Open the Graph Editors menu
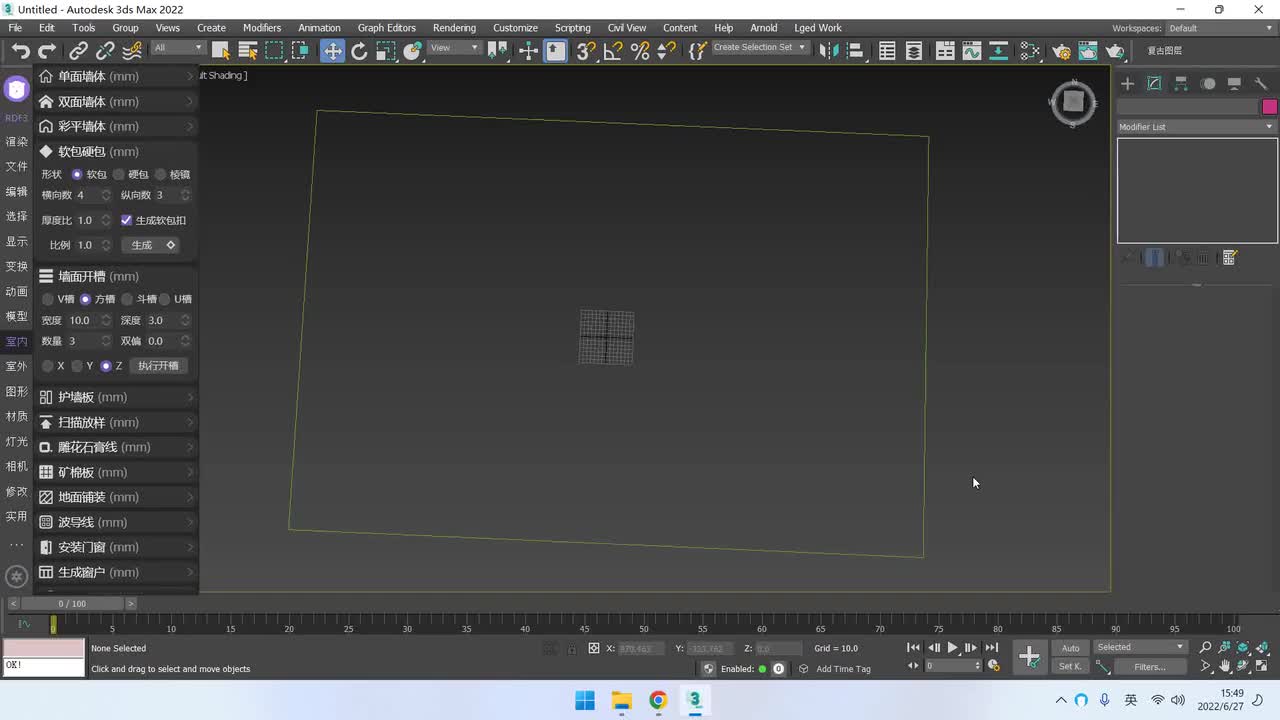The image size is (1280, 720). pyautogui.click(x=386, y=28)
